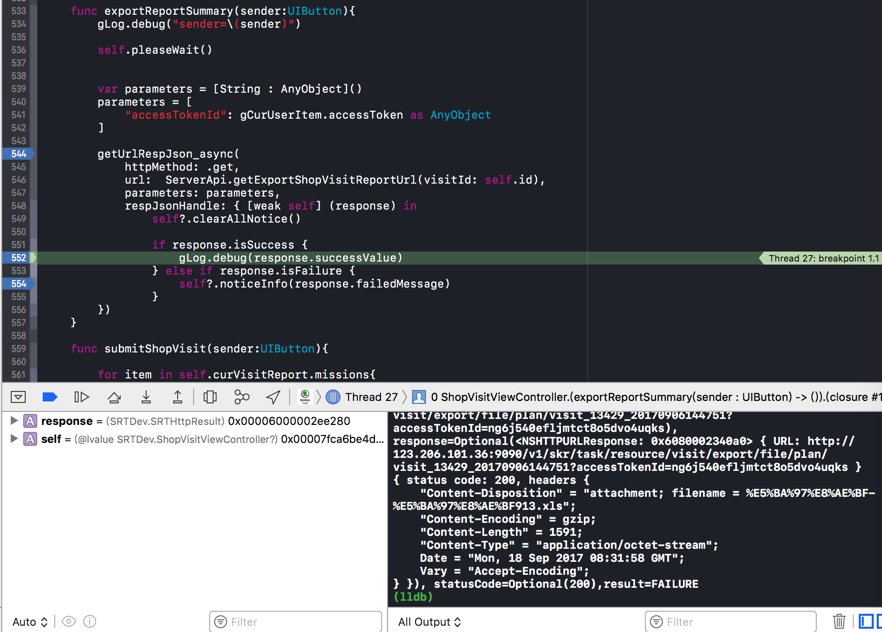Image resolution: width=882 pixels, height=632 pixels.
Task: Select stack frame 0 ShopVisitViewController closure
Action: tap(647, 397)
